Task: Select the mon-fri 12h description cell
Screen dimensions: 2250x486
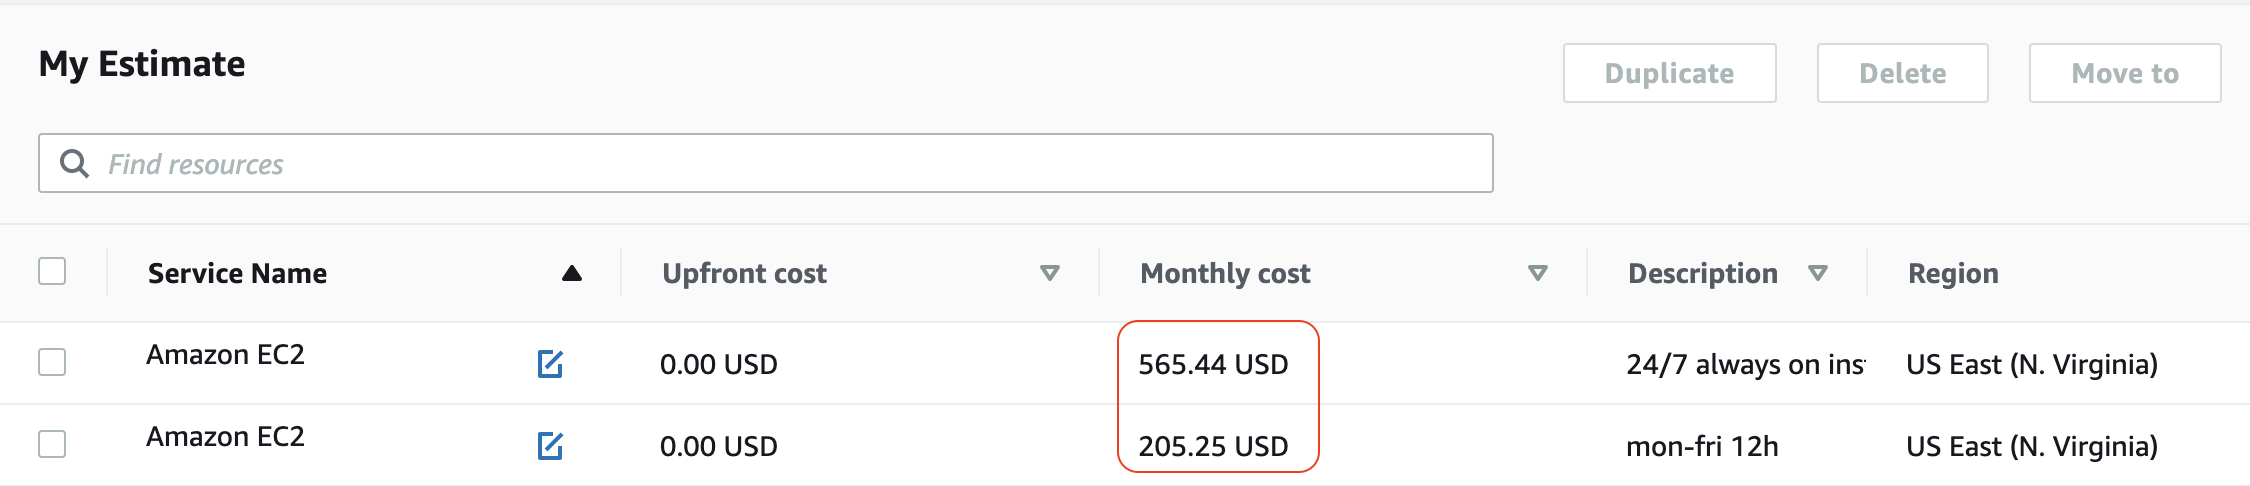Action: (1702, 447)
